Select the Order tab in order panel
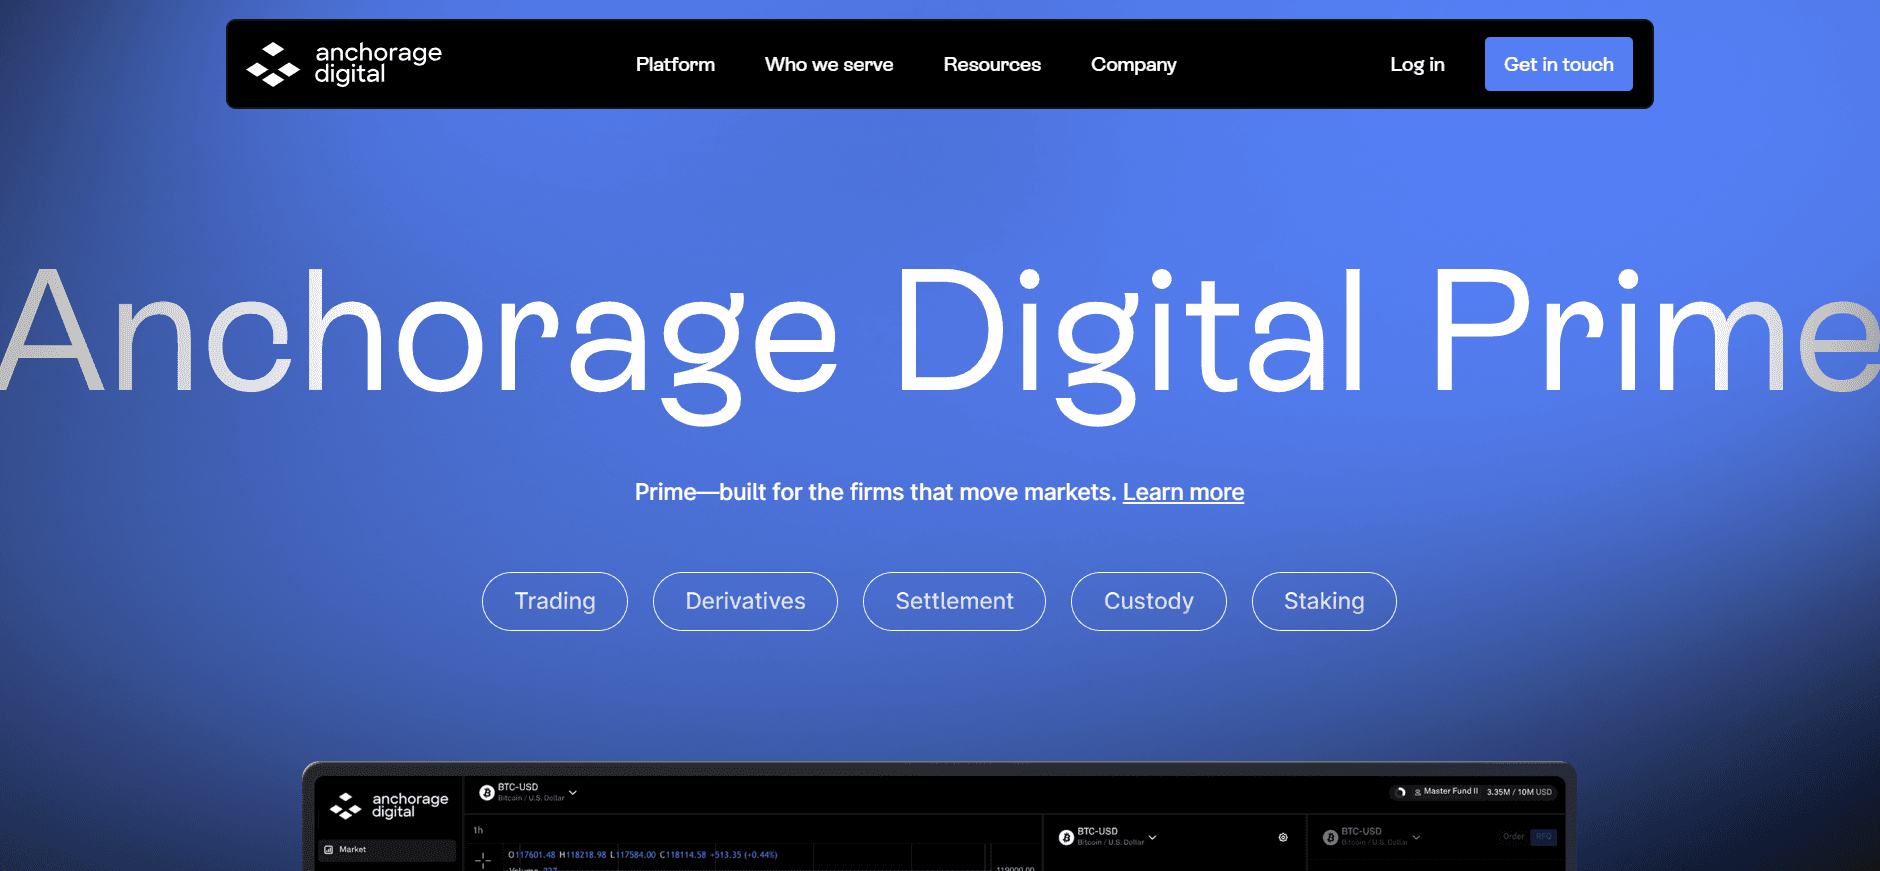The height and width of the screenshot is (871, 1880). coord(1514,837)
